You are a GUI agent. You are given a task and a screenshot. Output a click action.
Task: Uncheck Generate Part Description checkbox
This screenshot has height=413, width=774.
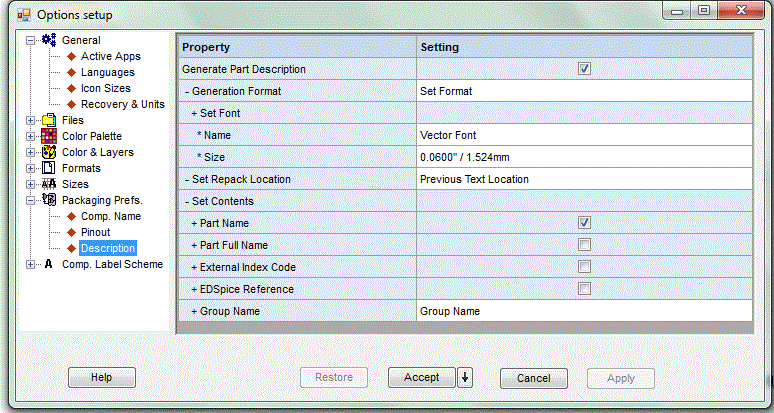coord(584,69)
